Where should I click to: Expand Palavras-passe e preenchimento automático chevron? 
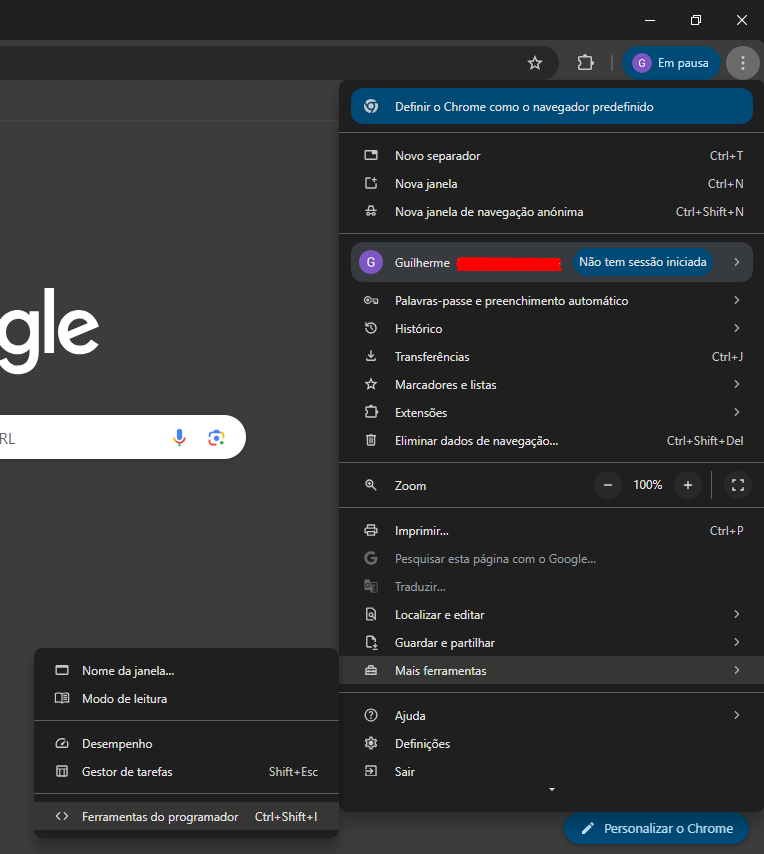click(736, 300)
